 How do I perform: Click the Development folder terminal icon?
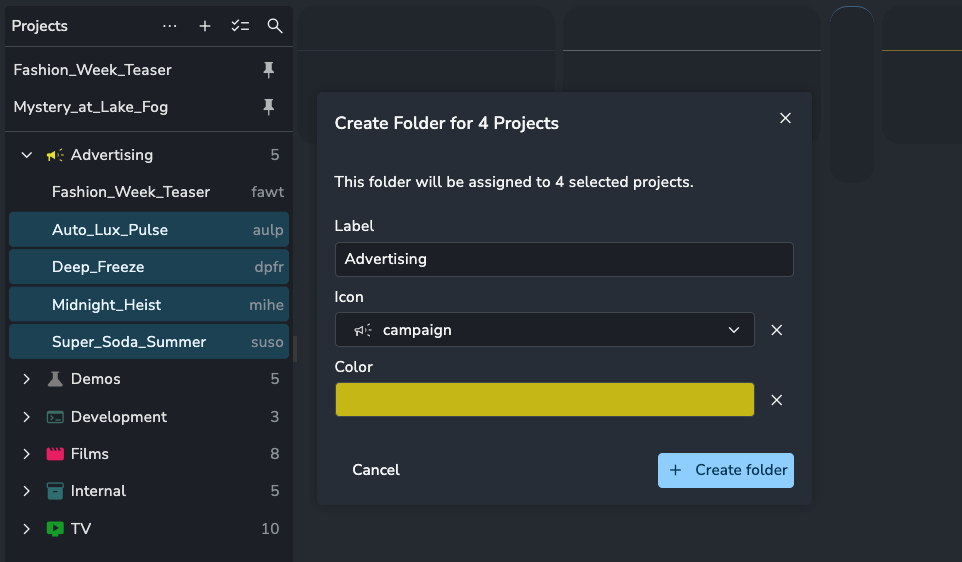55,417
